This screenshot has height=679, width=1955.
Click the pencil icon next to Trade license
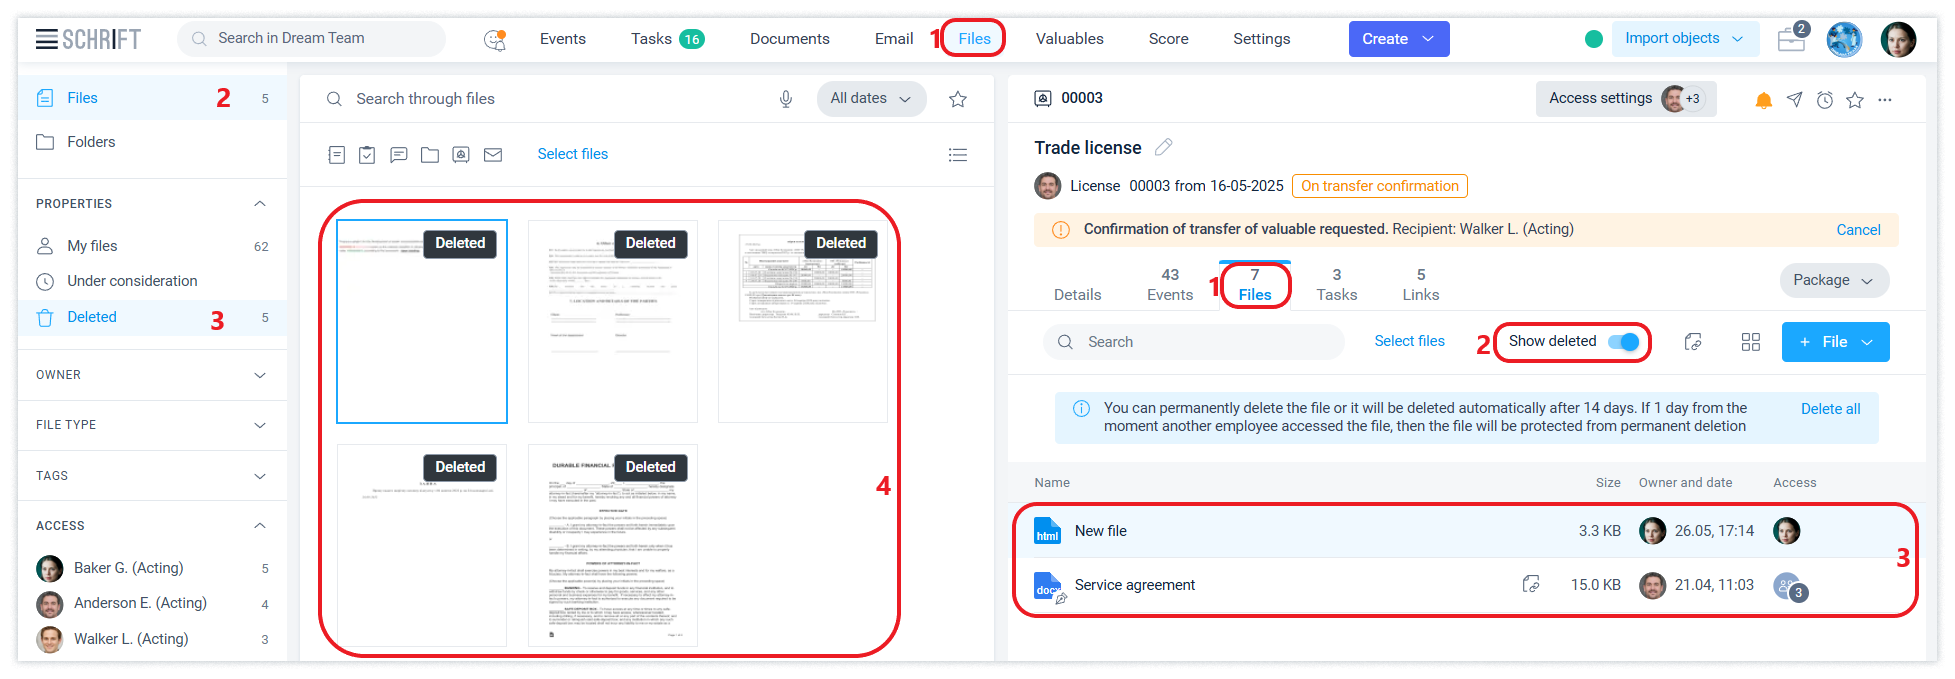[x=1163, y=147]
